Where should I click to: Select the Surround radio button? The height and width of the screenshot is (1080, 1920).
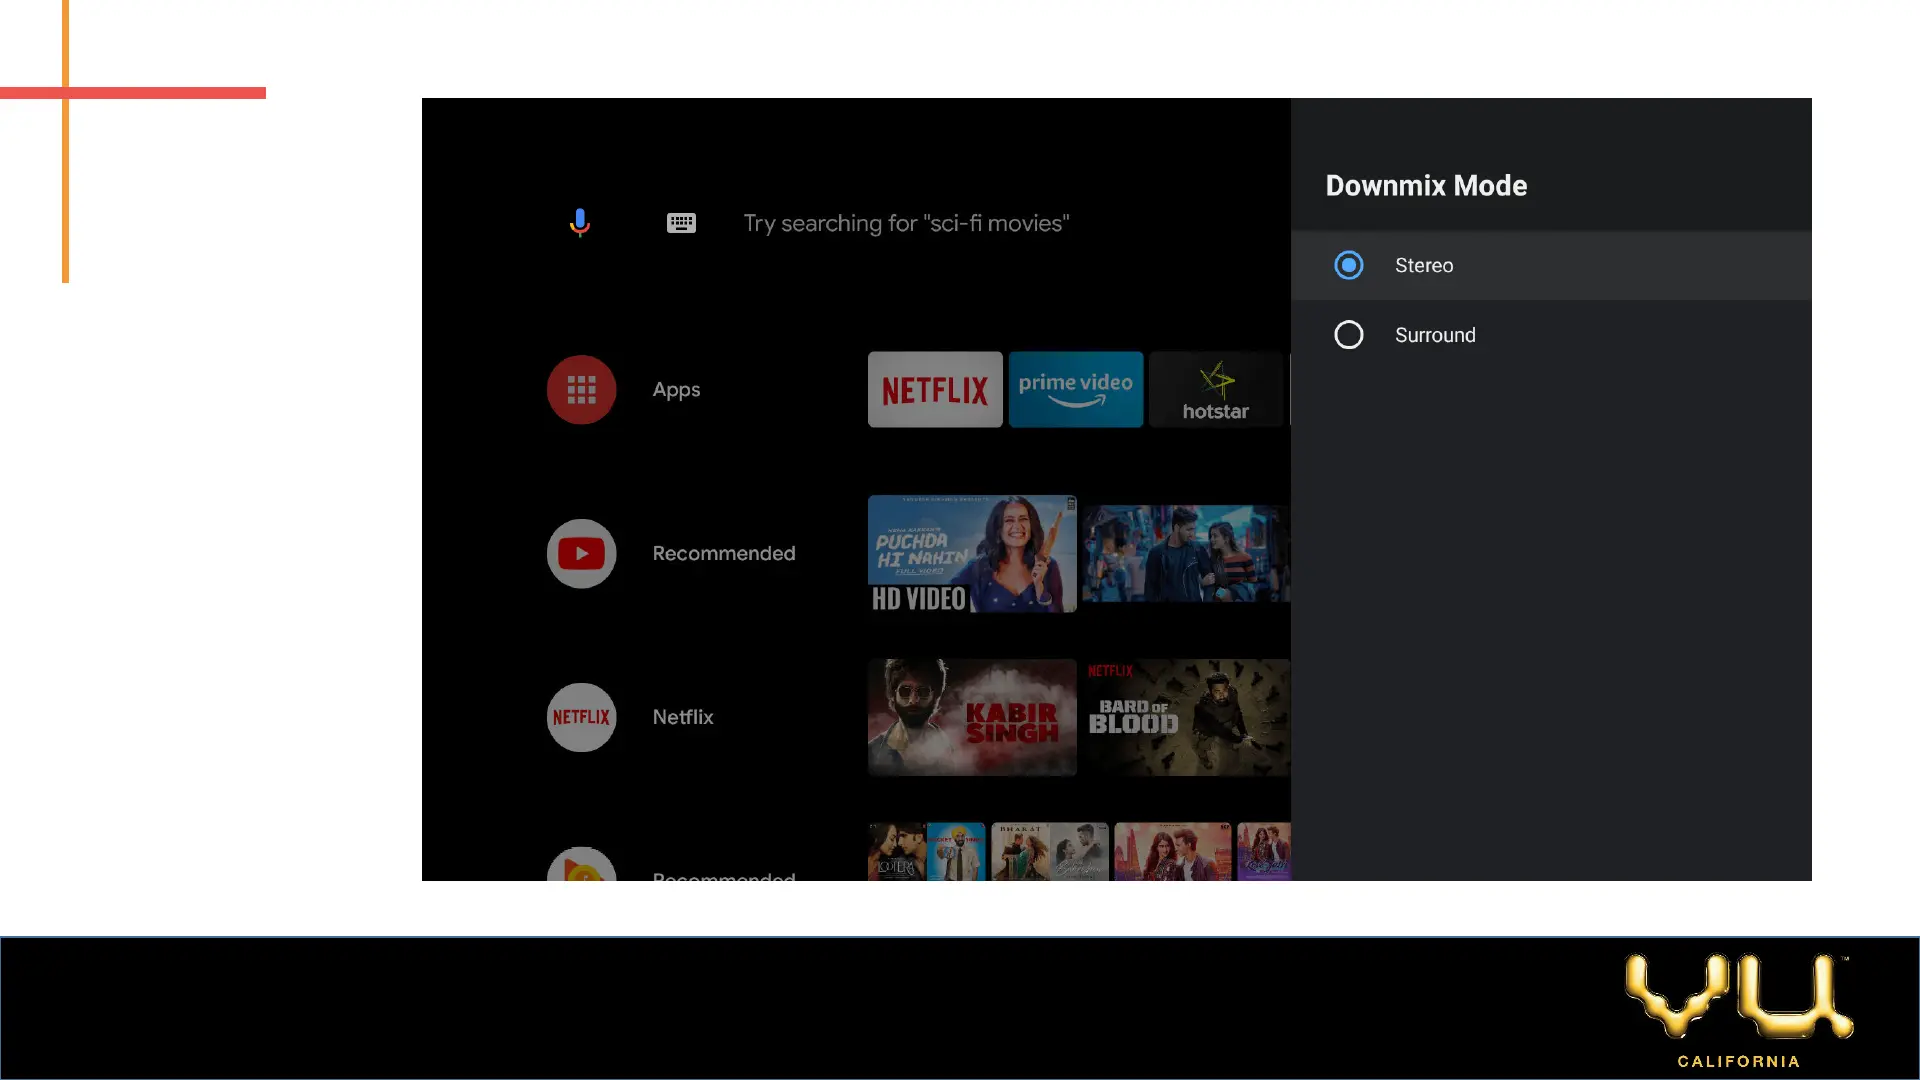[1348, 335]
